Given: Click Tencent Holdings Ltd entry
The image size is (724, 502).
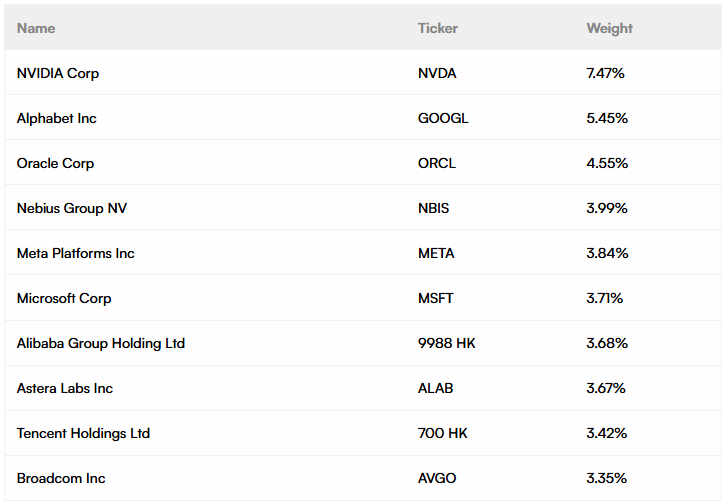Looking at the screenshot, I should pyautogui.click(x=83, y=433).
